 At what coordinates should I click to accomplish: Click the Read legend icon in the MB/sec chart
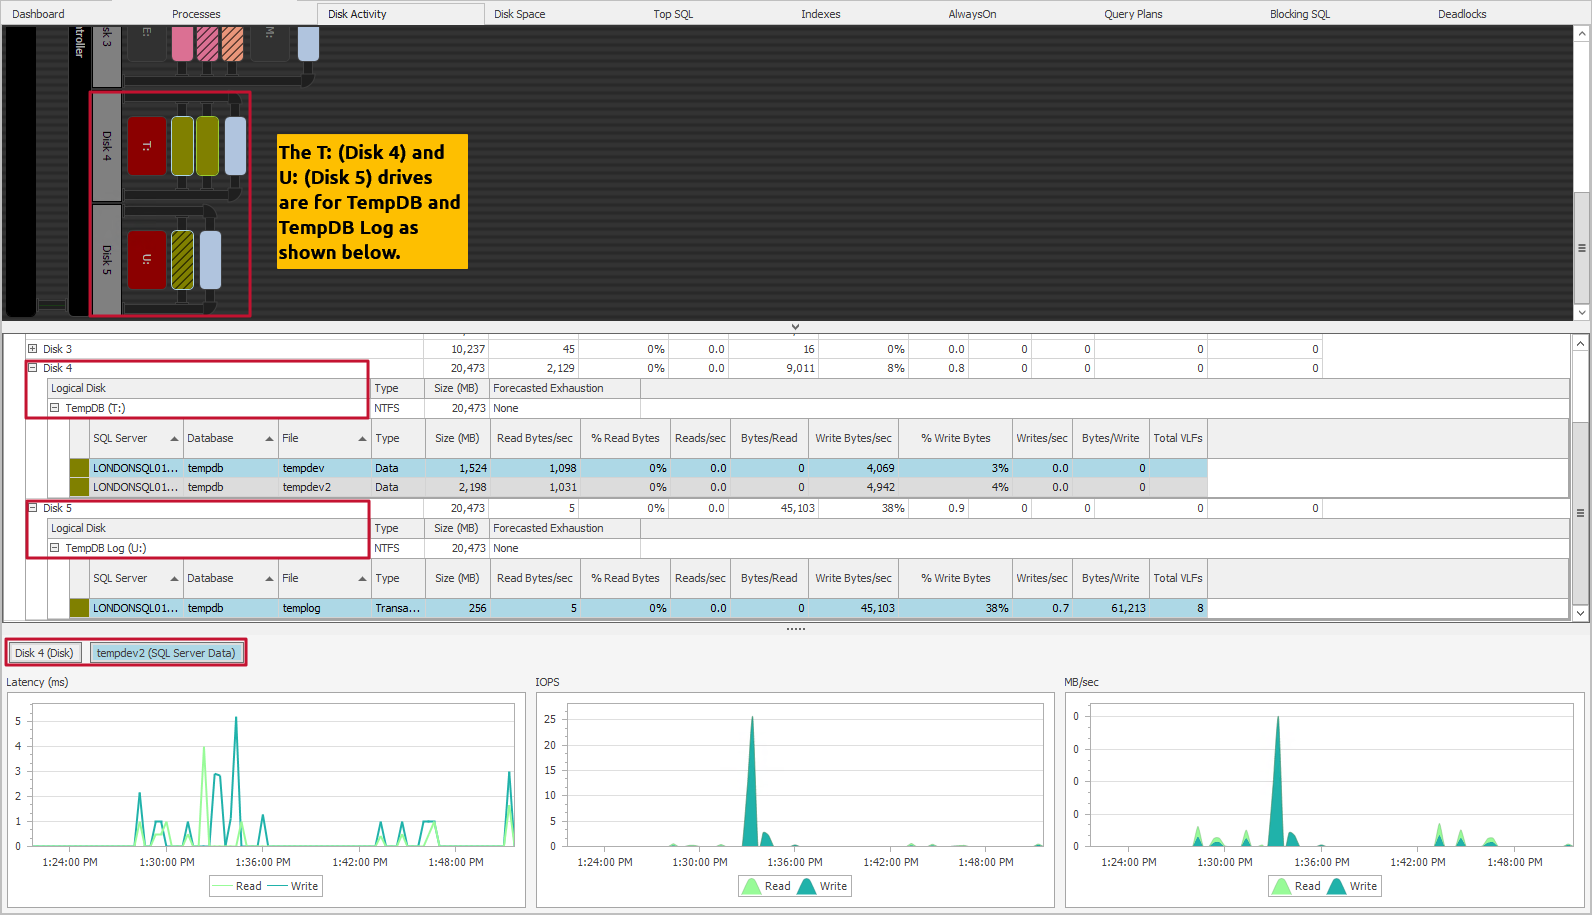point(1281,886)
